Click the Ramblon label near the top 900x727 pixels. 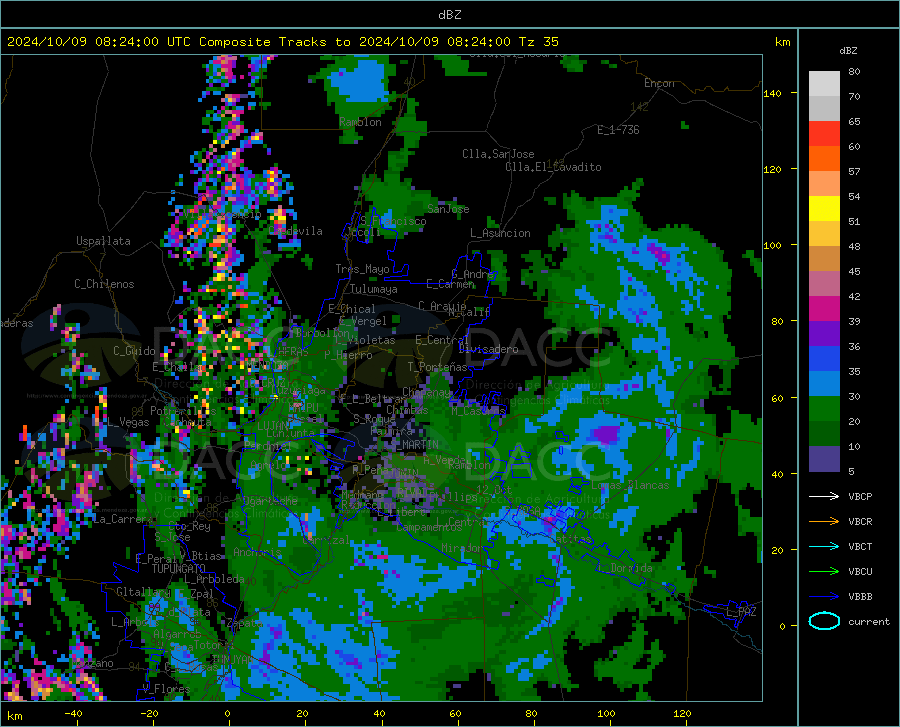(x=360, y=122)
